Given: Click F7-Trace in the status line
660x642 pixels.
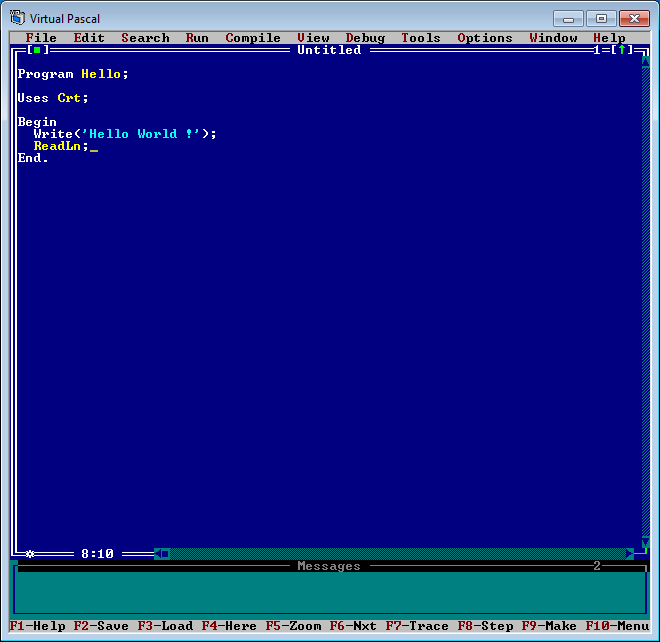Looking at the screenshot, I should click(x=417, y=626).
